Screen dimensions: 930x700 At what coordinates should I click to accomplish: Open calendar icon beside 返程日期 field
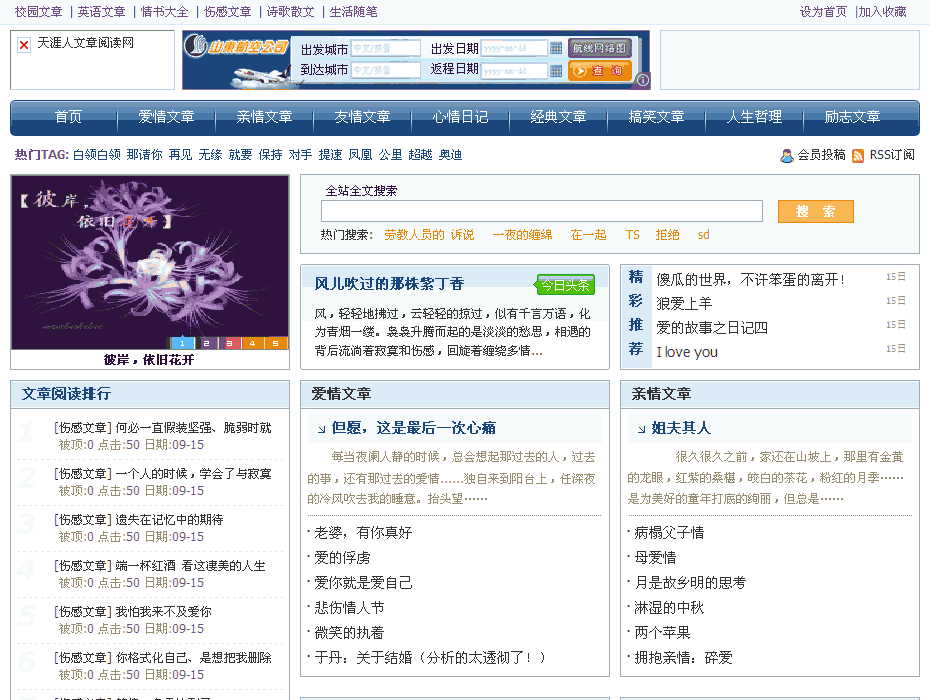[556, 69]
